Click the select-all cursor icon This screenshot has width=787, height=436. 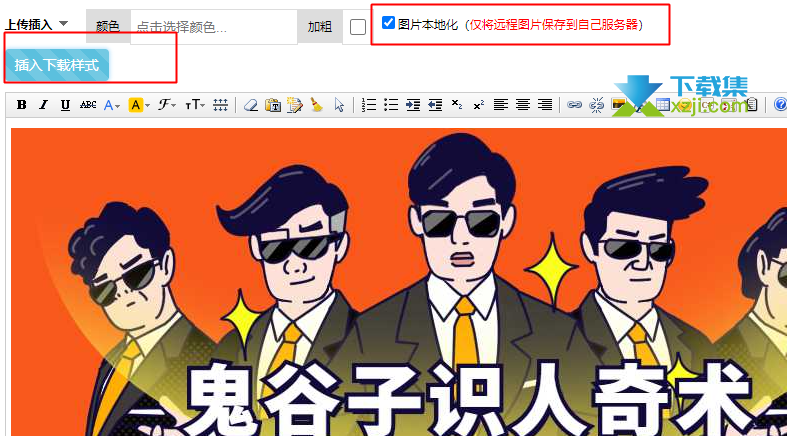point(339,105)
